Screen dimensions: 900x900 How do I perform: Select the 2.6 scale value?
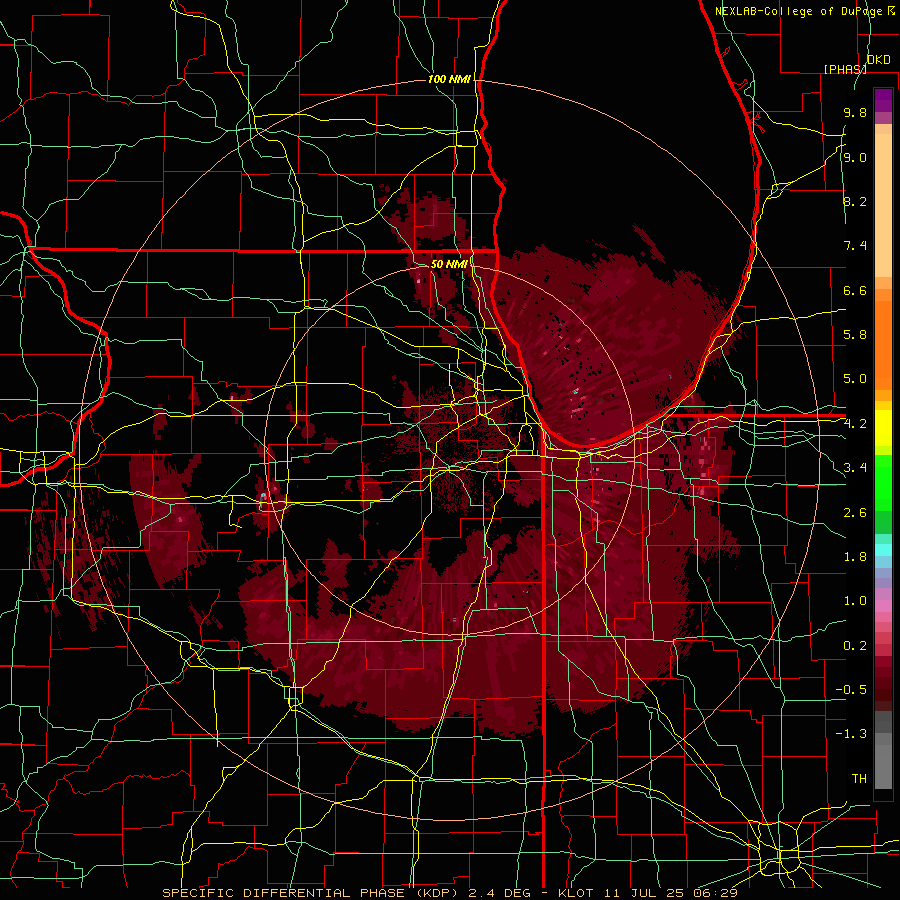[855, 512]
